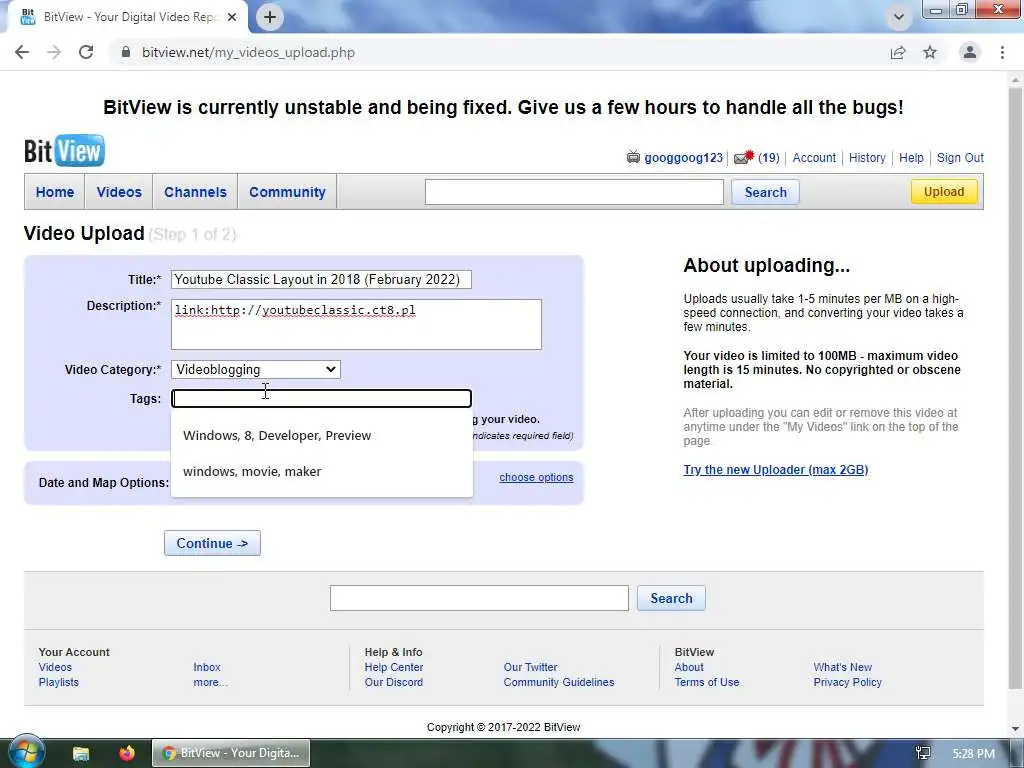Image resolution: width=1024 pixels, height=768 pixels.
Task: Open the Terms of Use link
Action: (707, 682)
